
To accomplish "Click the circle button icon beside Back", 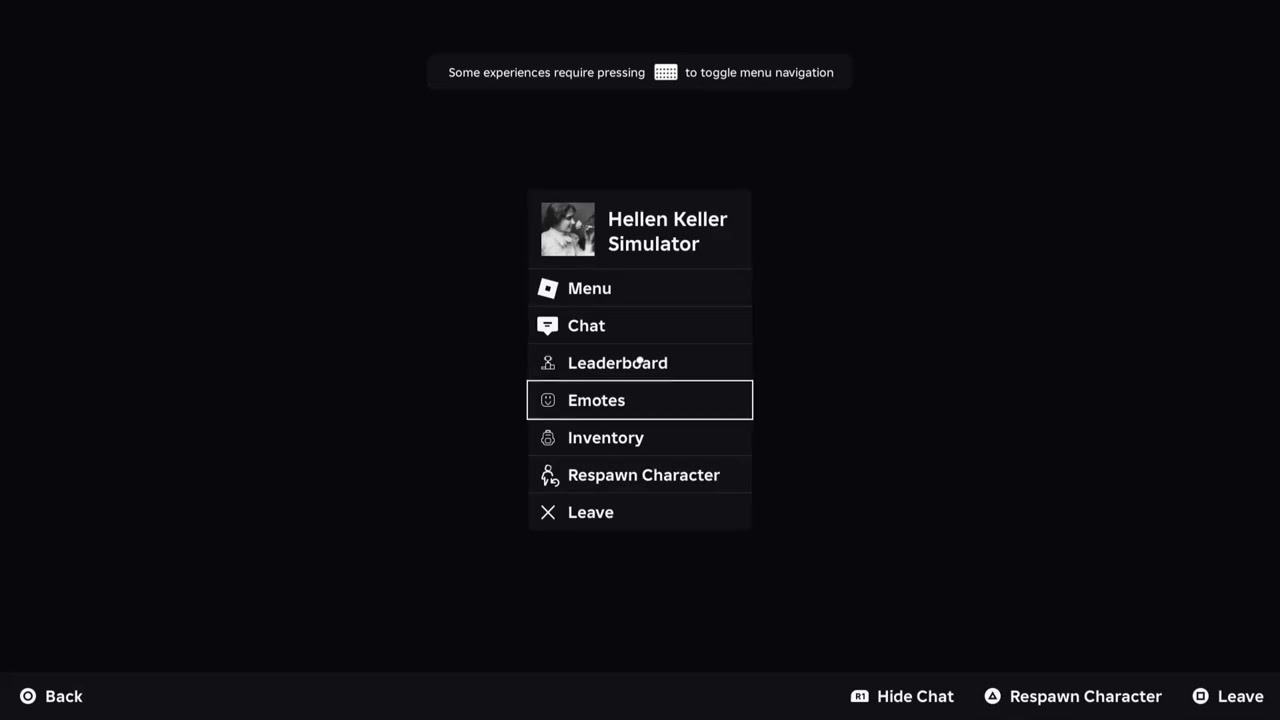I will pos(28,696).
